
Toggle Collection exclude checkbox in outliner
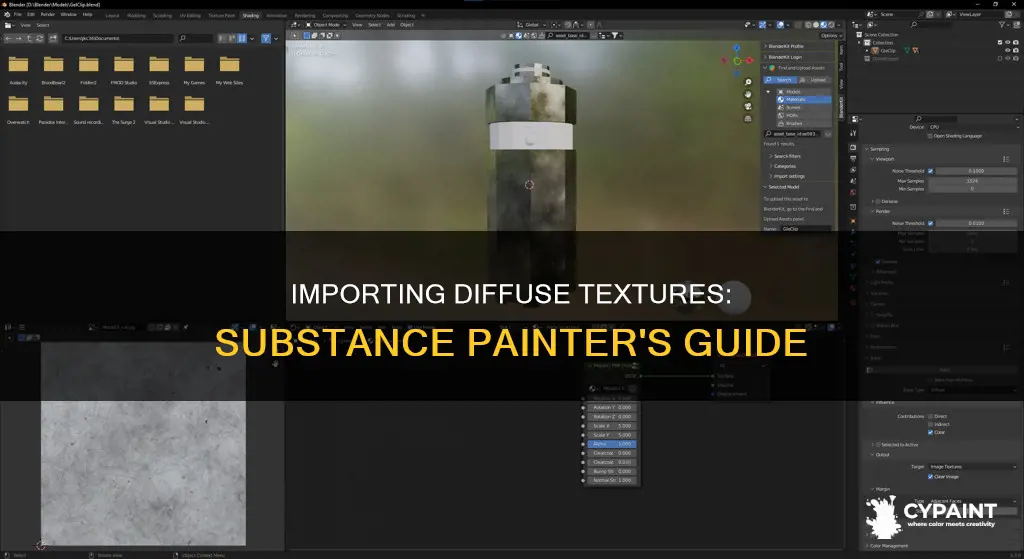(x=1000, y=42)
